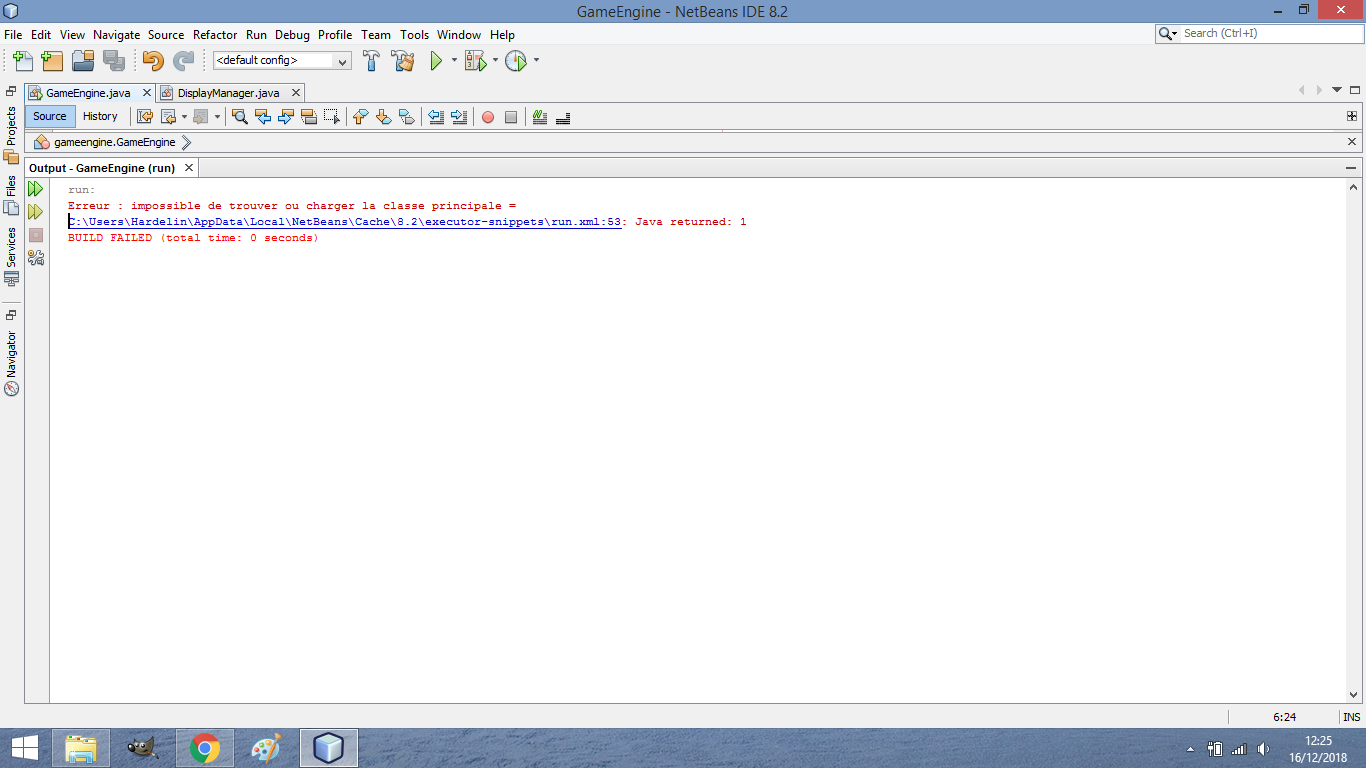
Task: Run the project with the green play icon
Action: [x=436, y=61]
